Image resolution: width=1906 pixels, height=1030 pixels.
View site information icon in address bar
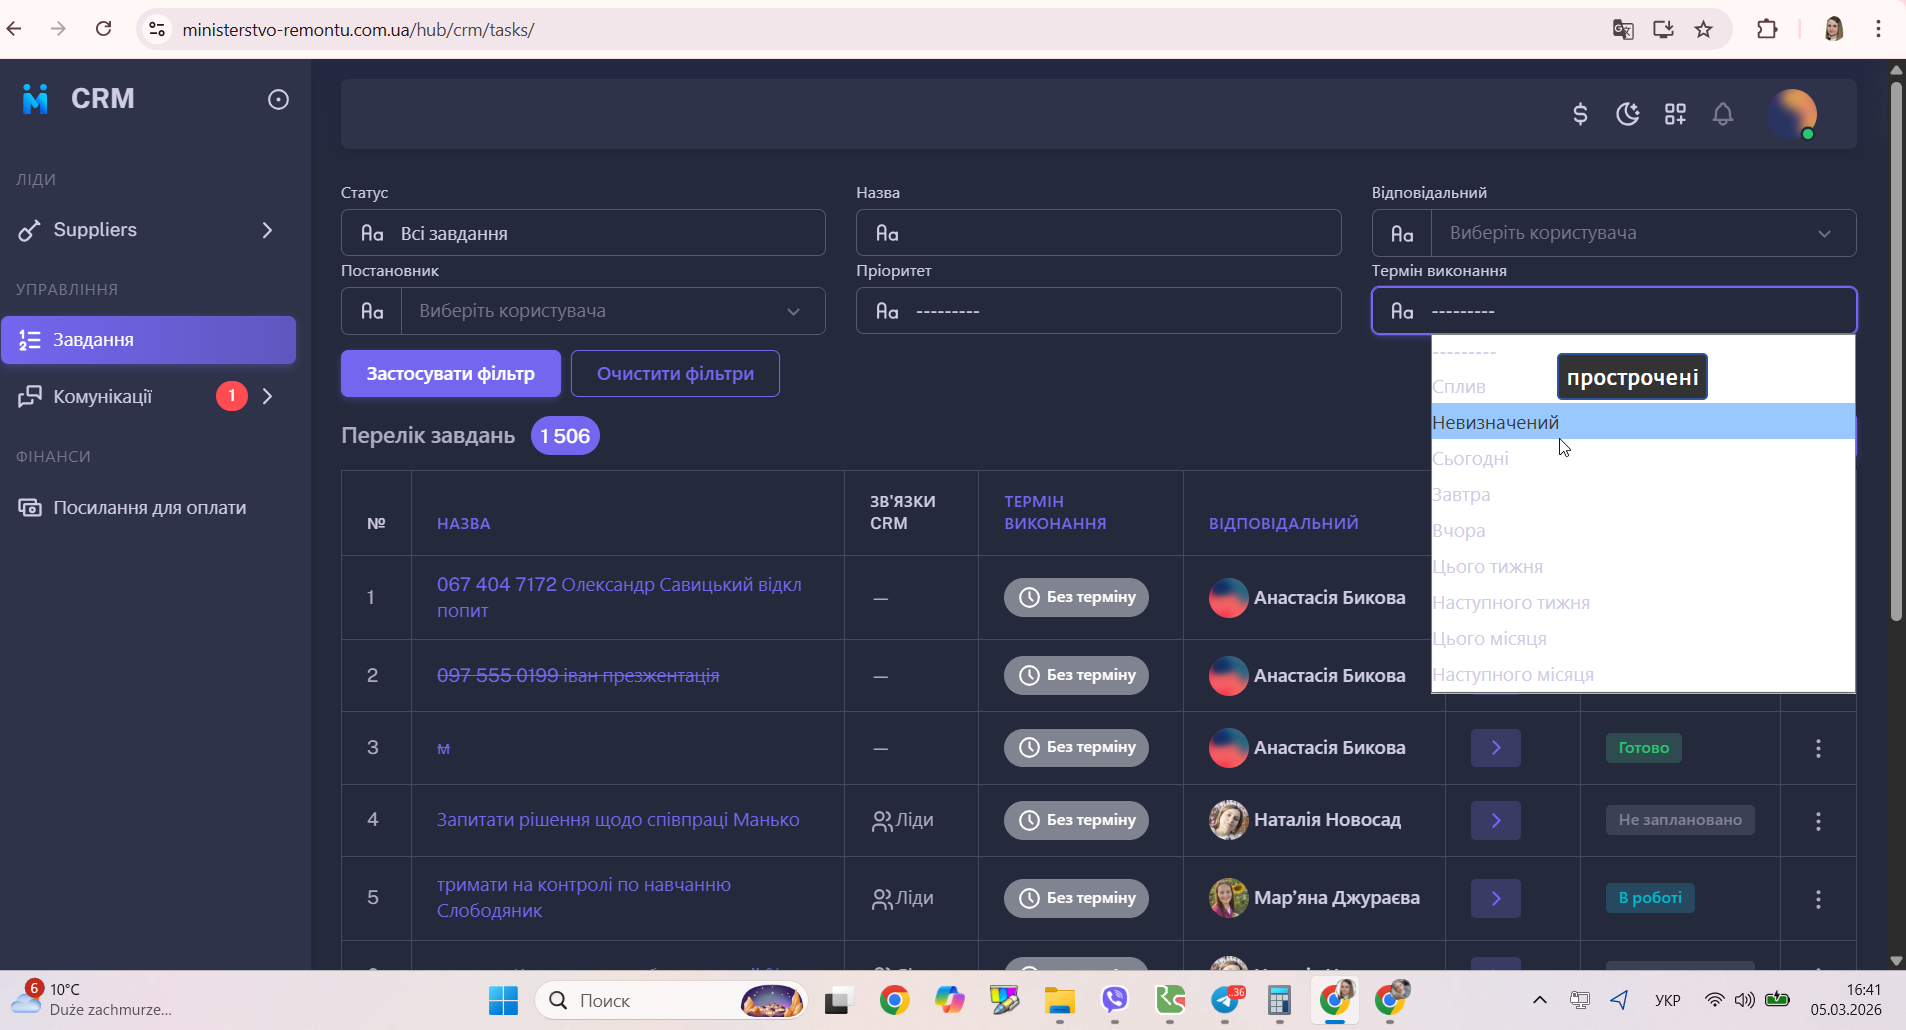click(157, 30)
